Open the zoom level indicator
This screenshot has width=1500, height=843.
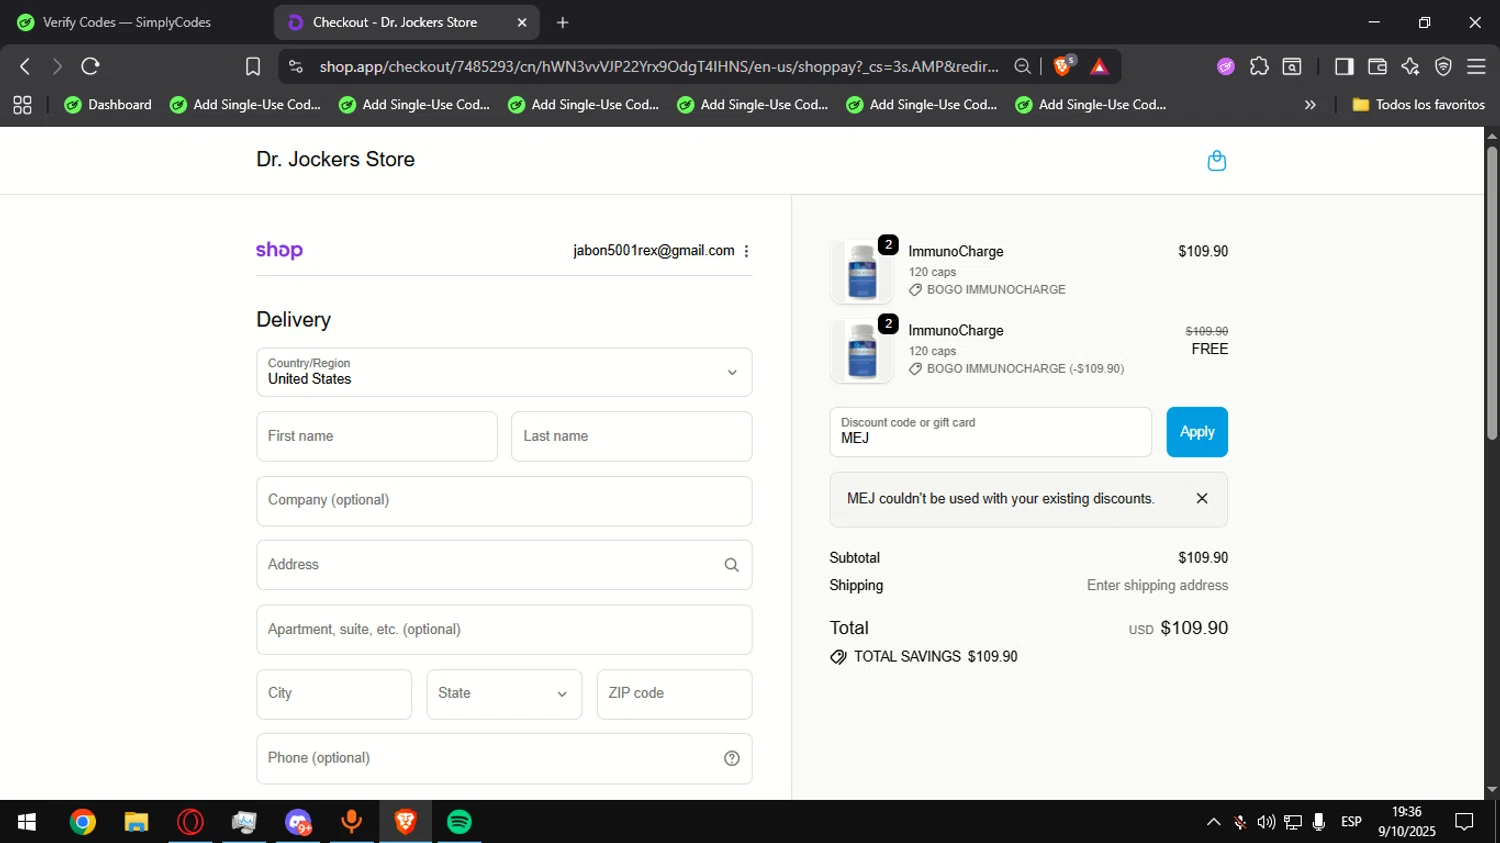[x=1022, y=66]
